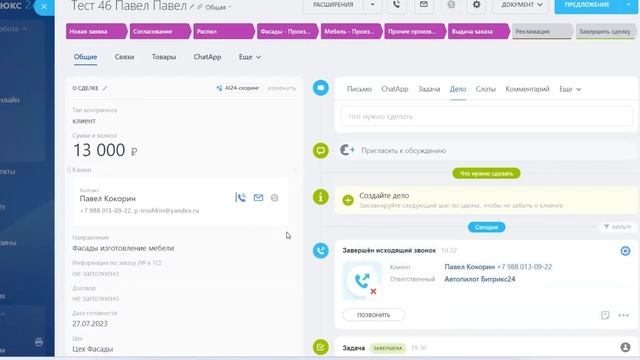Open the settings gear icon
Image resolution: width=640 pixels, height=360 pixels.
pyautogui.click(x=476, y=5)
